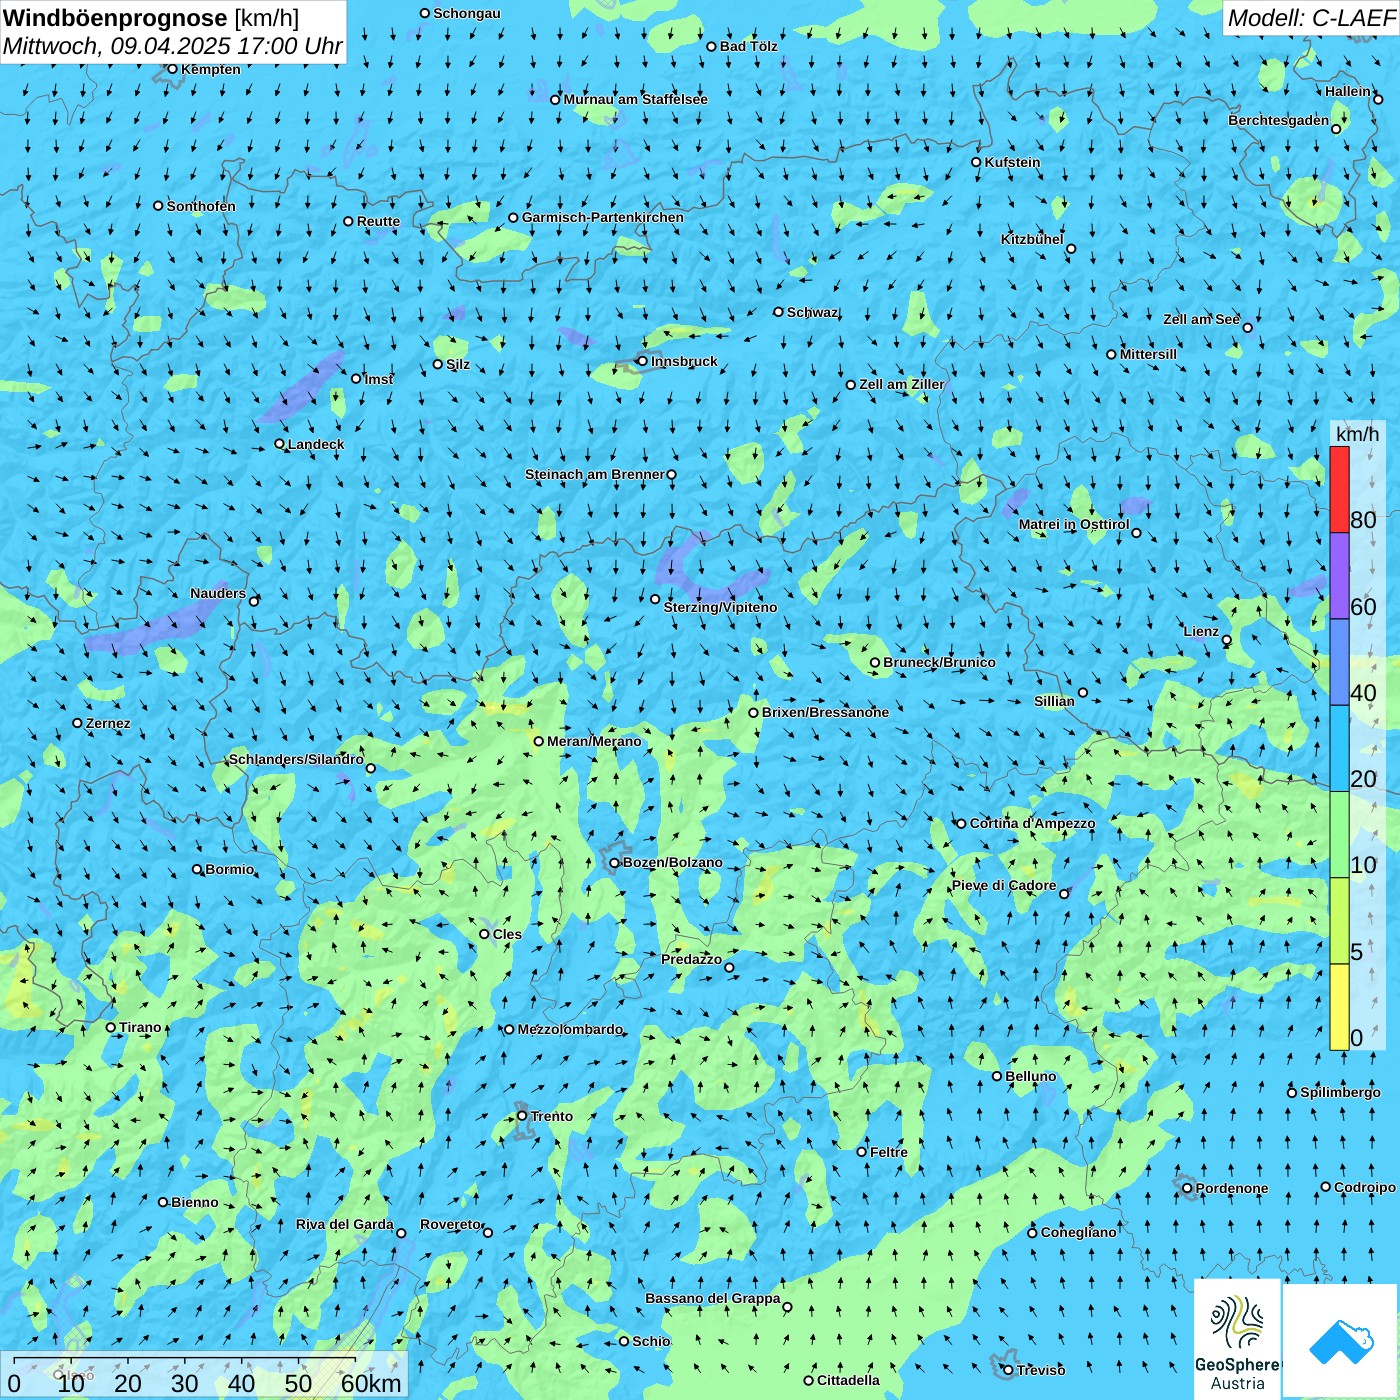Click the "Bassano del Grappa" label
This screenshot has height=1400, width=1400.
[713, 1298]
